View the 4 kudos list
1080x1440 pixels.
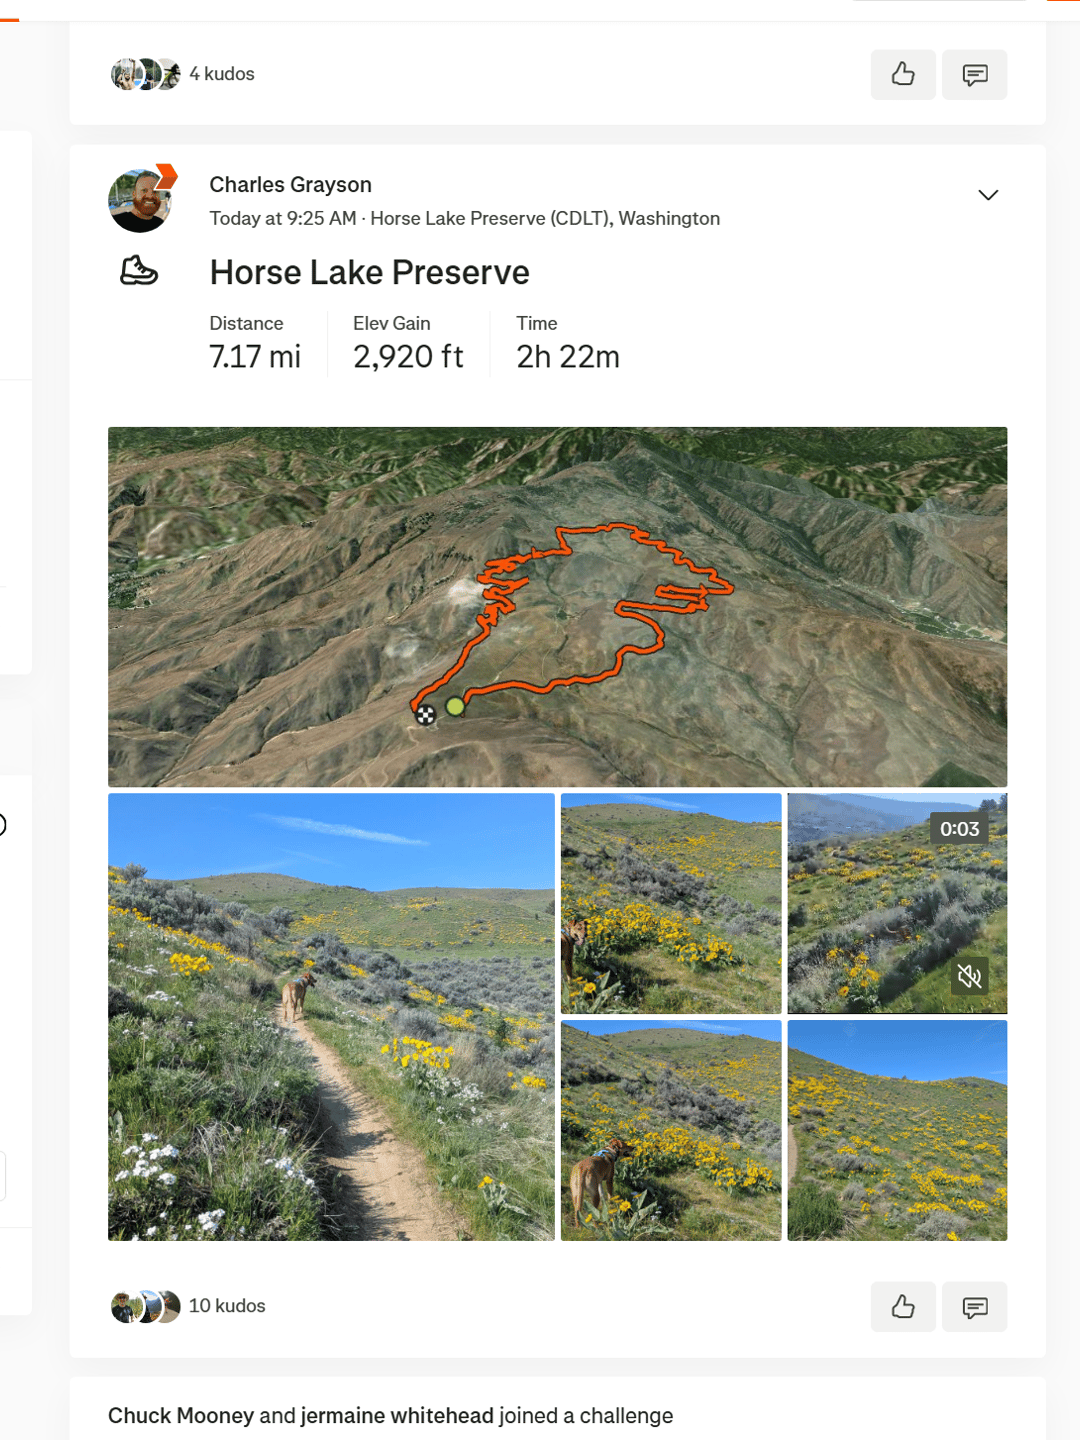click(x=222, y=74)
